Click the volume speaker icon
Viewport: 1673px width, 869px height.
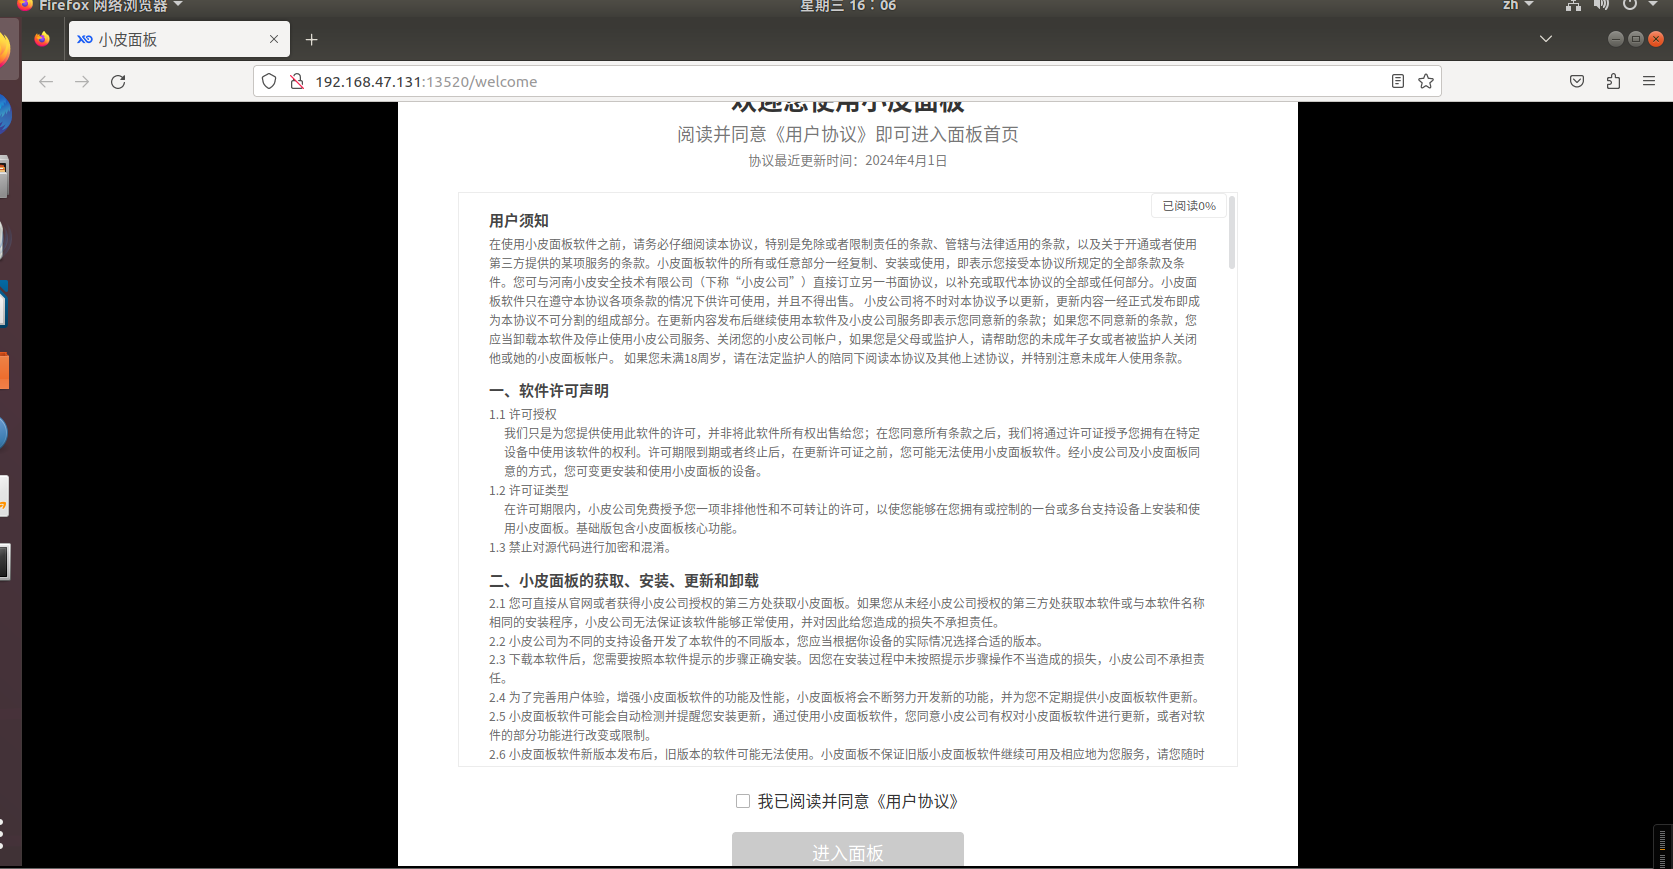1601,6
